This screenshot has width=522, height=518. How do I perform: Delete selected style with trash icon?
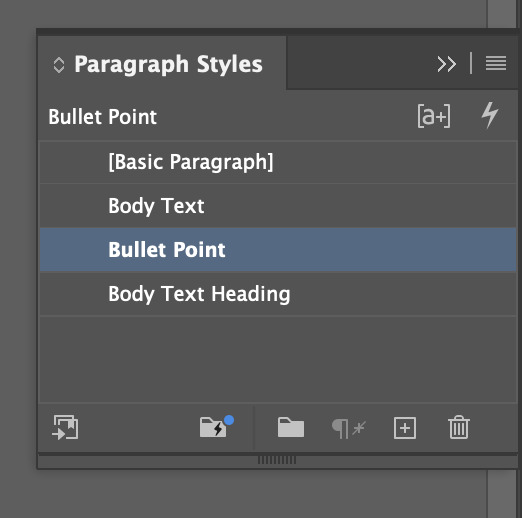coord(459,427)
